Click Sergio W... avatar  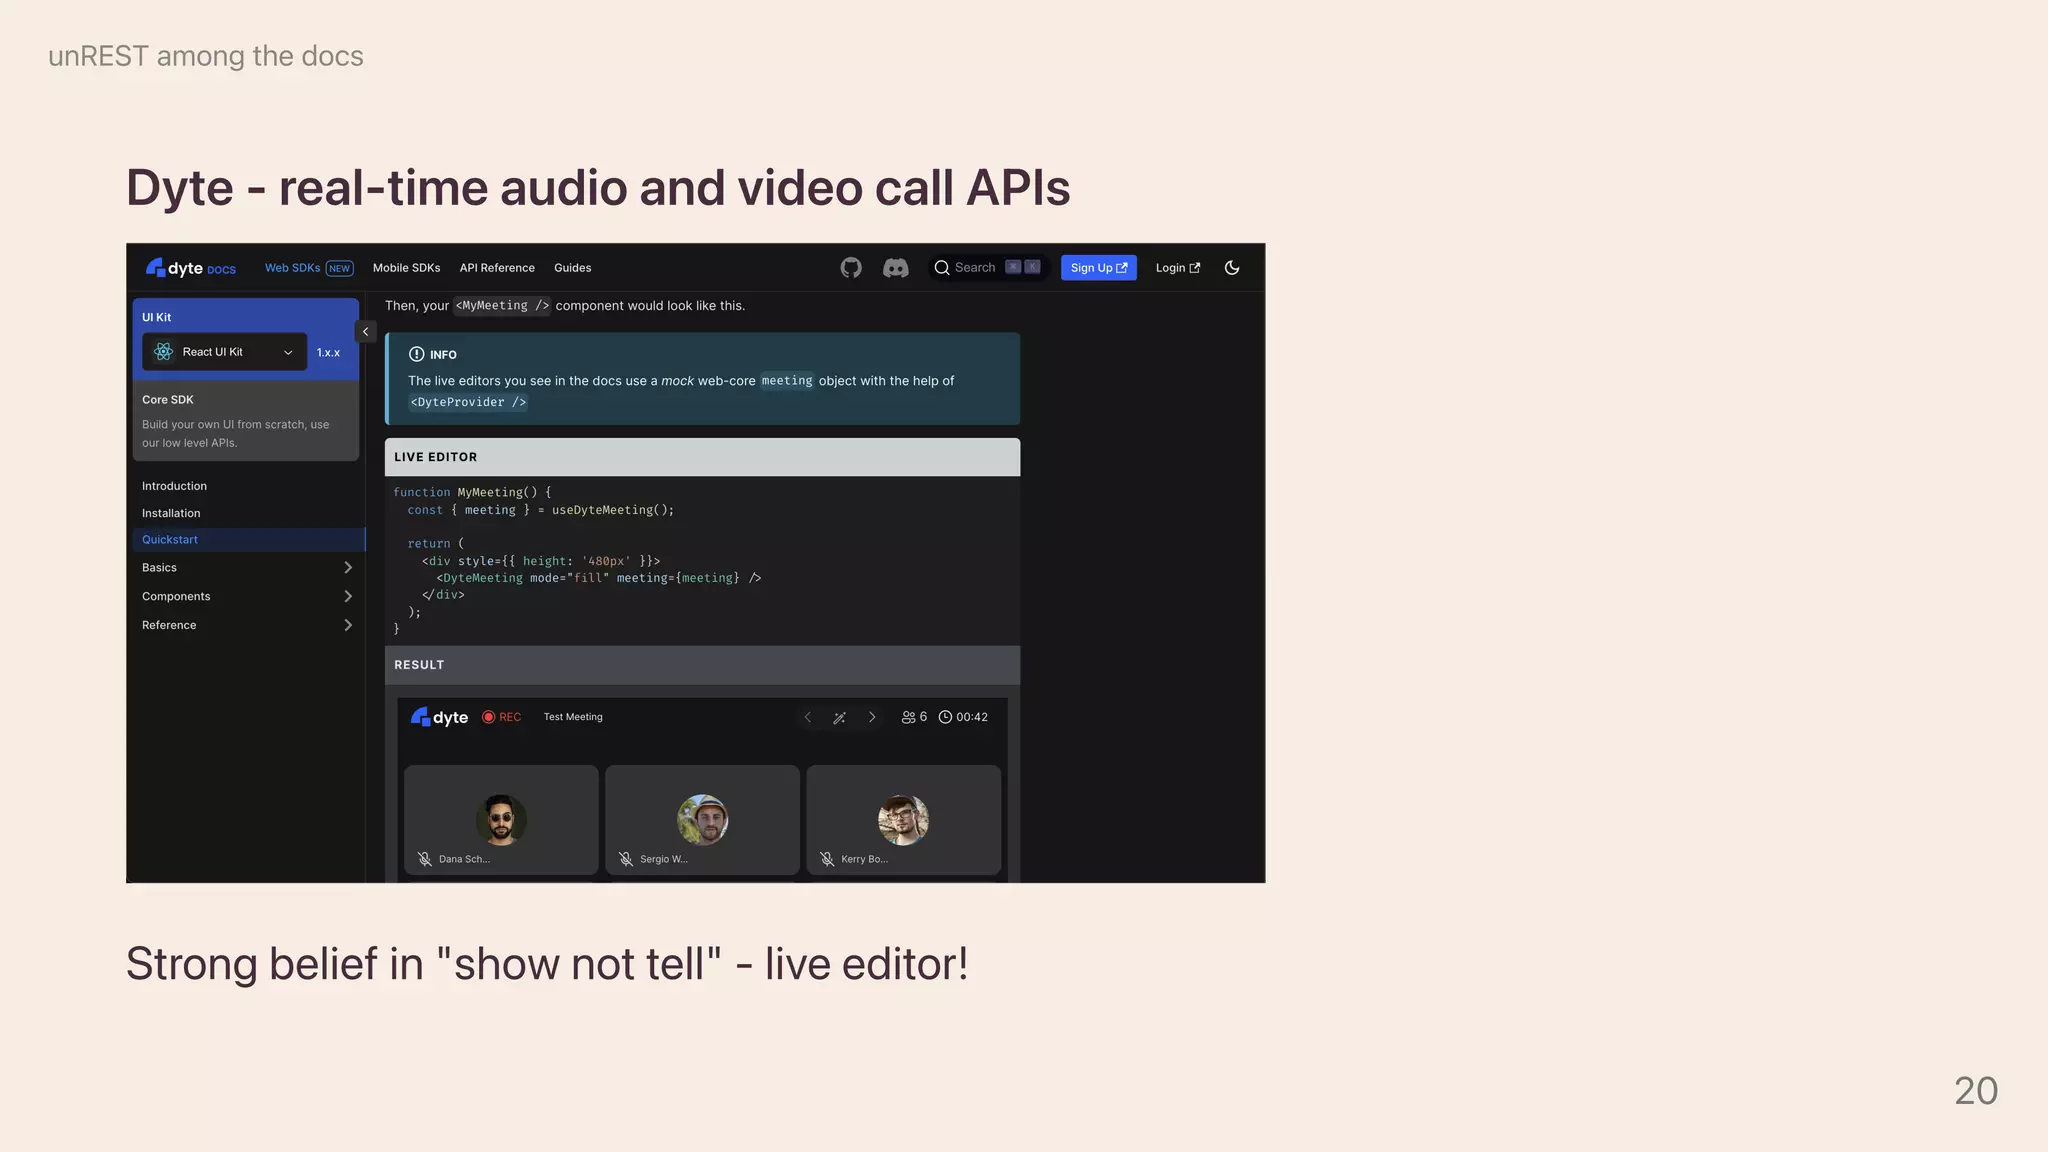coord(702,820)
